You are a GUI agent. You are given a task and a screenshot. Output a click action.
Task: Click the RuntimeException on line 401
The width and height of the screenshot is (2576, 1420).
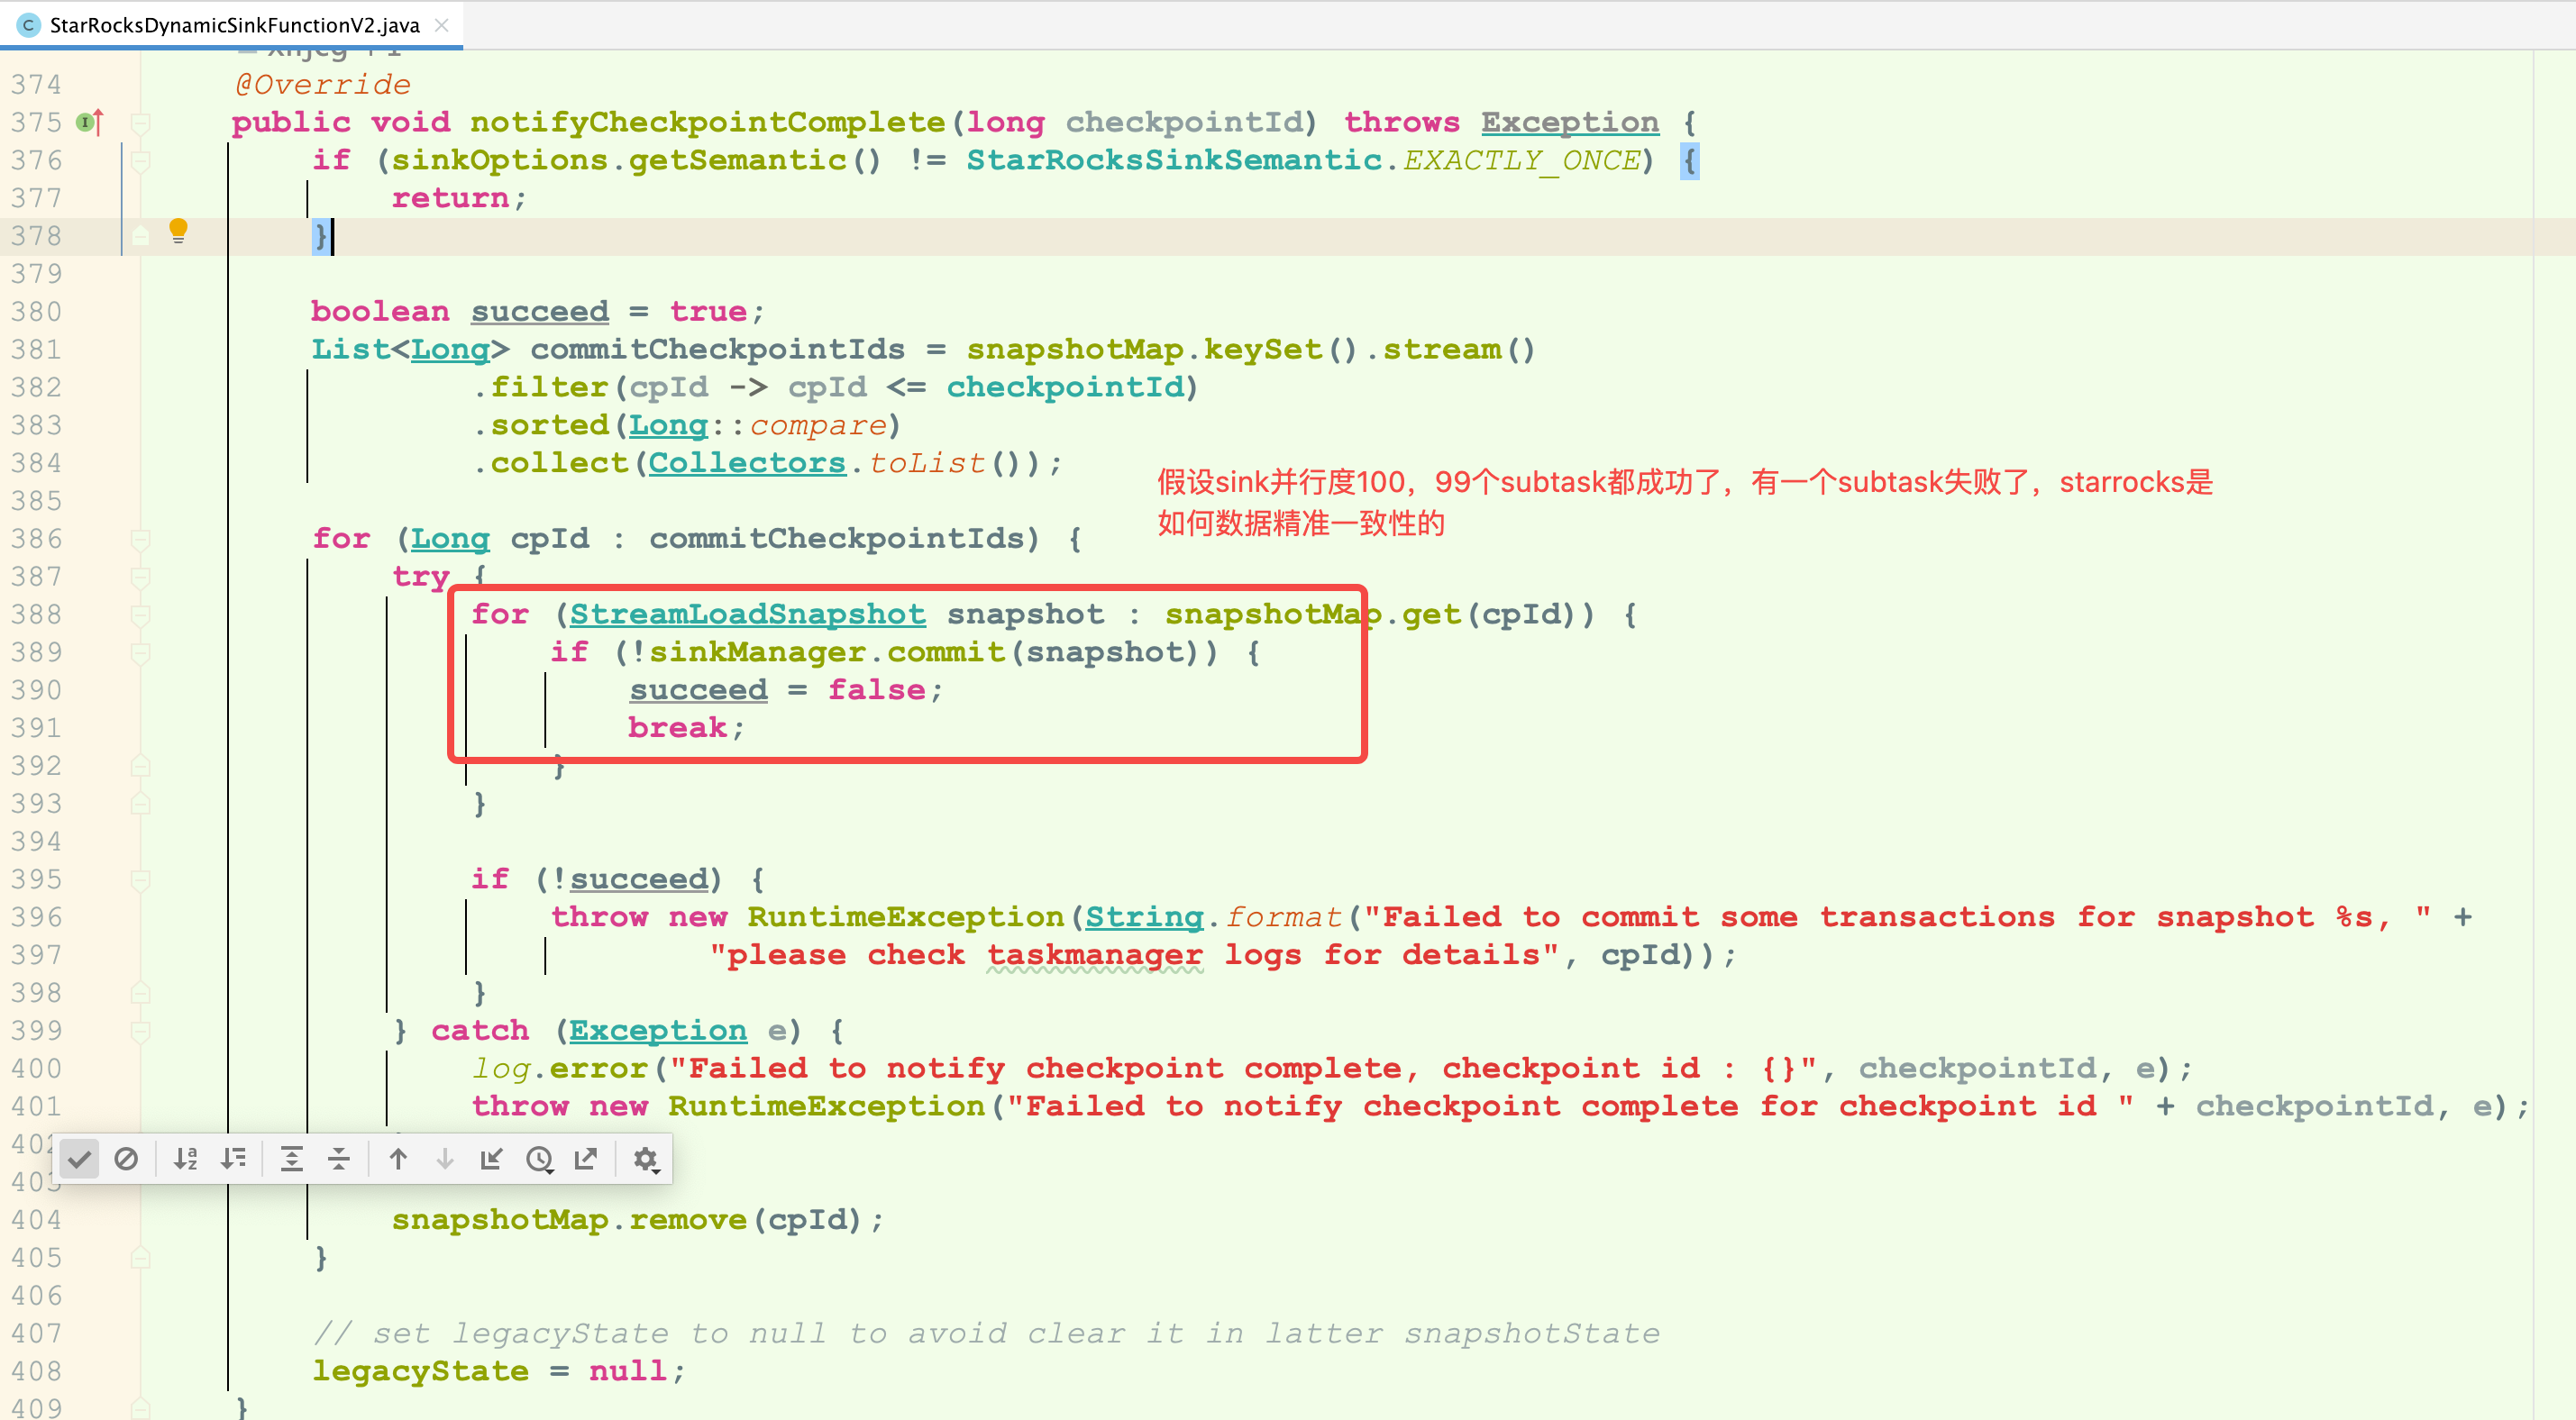[827, 1106]
